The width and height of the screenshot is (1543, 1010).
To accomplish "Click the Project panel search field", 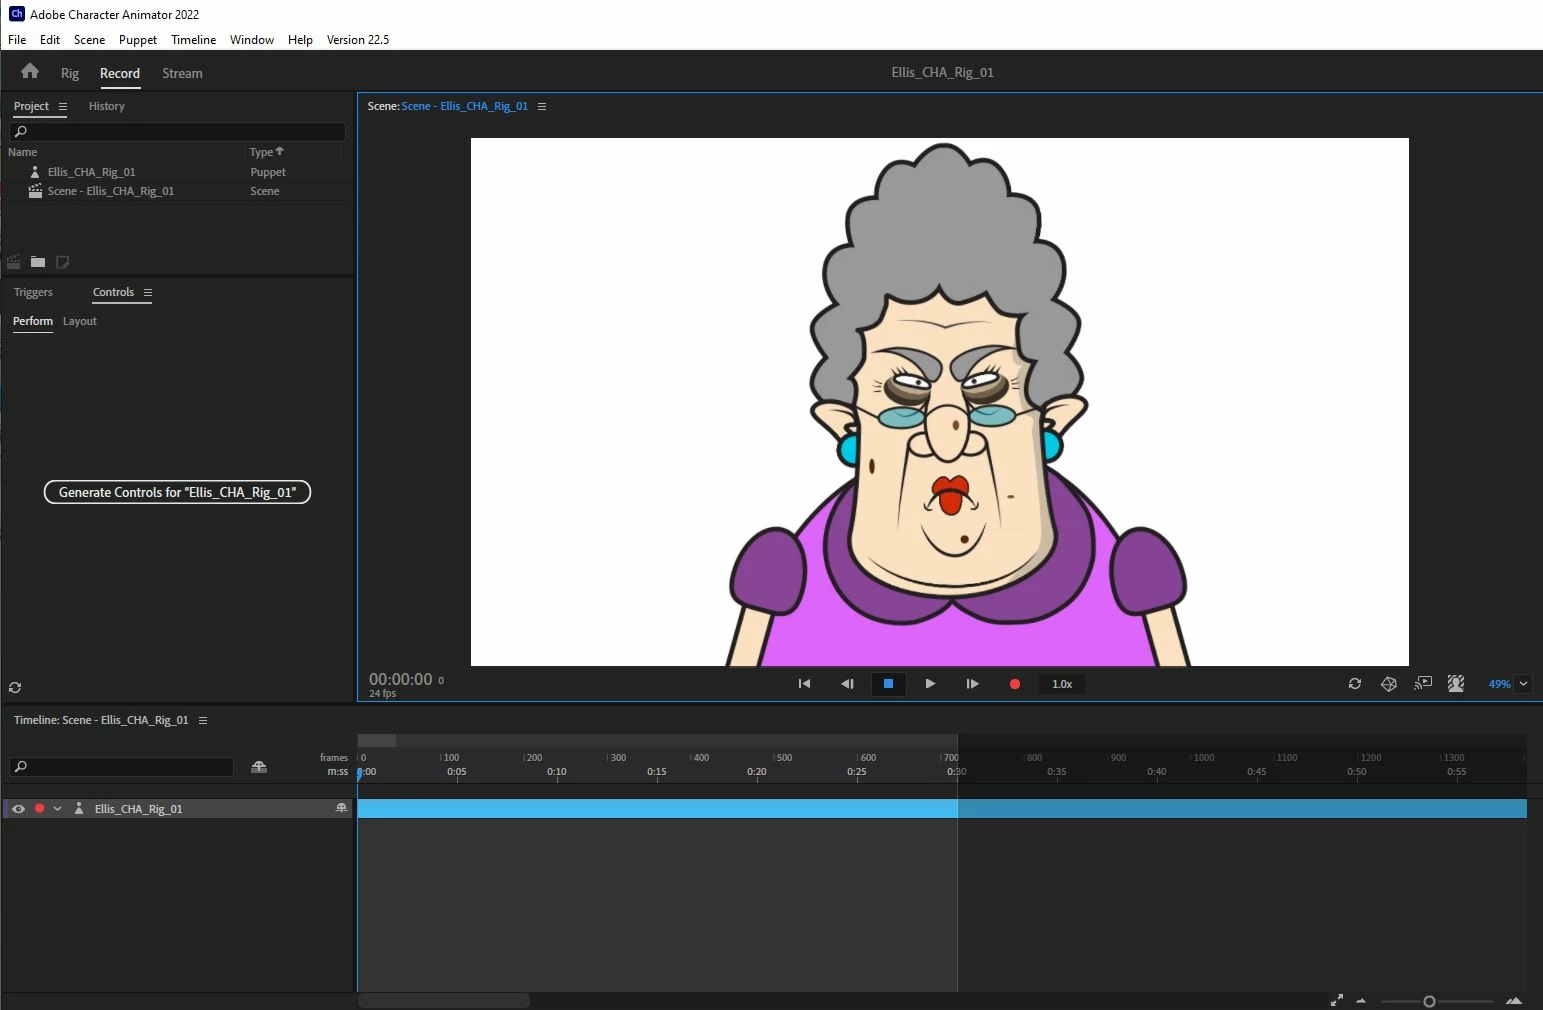I will tap(178, 131).
